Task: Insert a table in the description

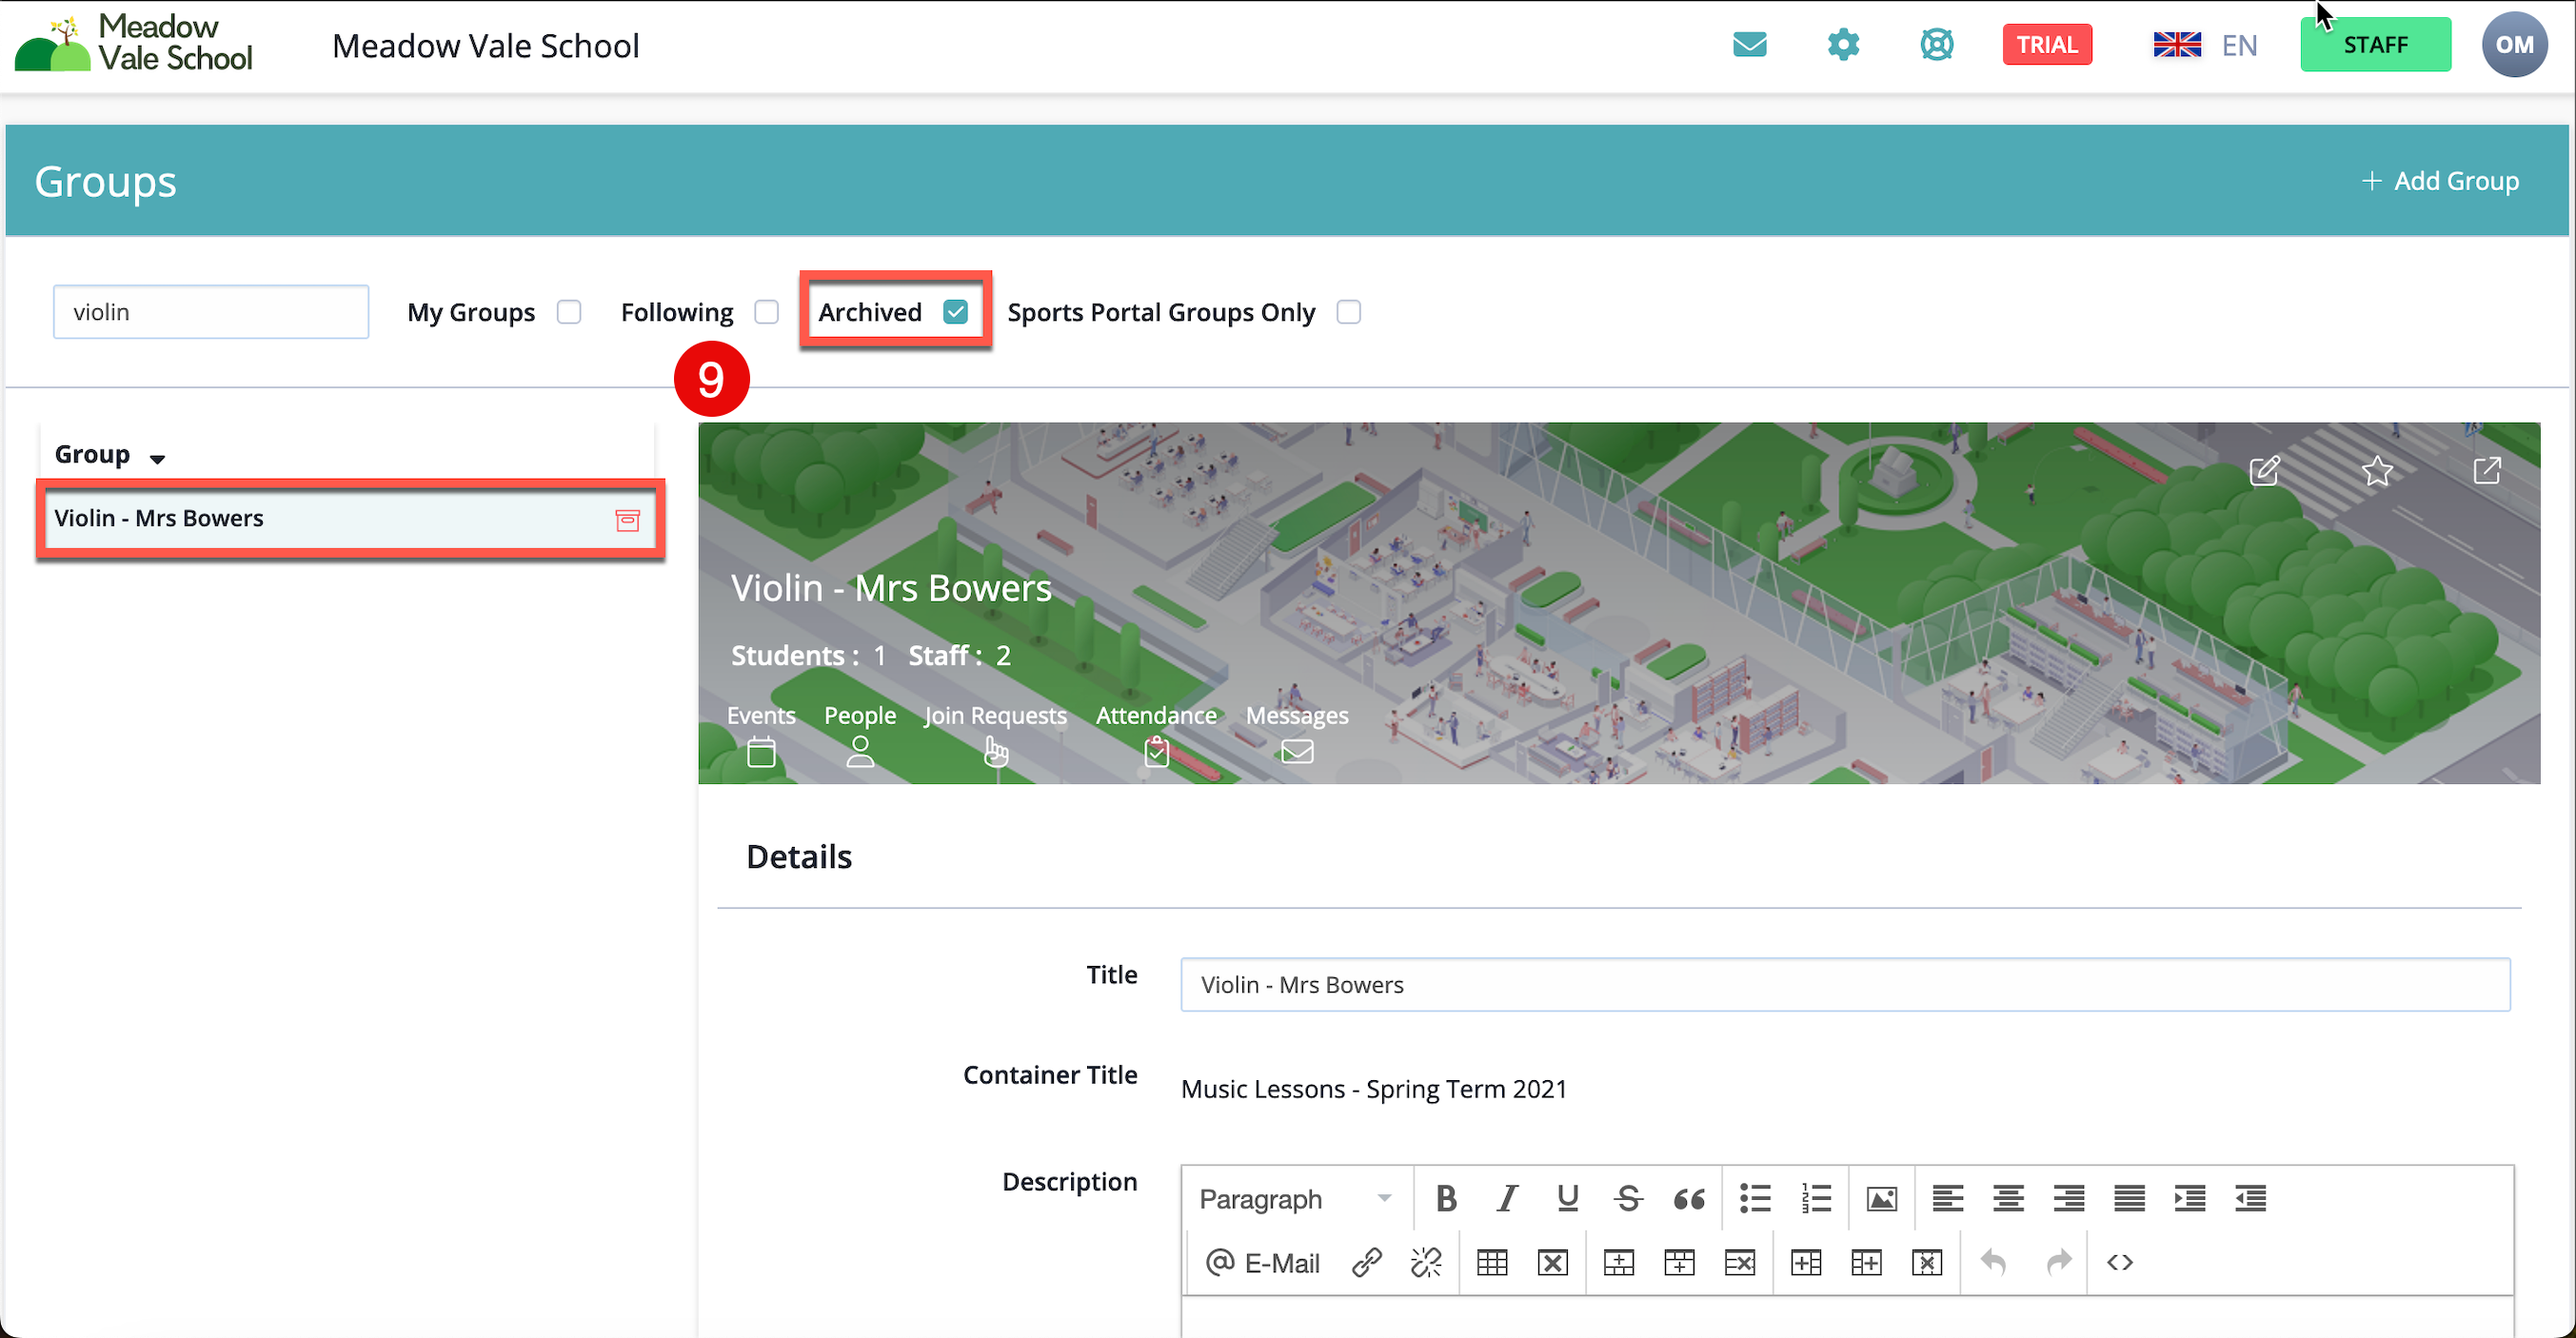Action: [1492, 1262]
